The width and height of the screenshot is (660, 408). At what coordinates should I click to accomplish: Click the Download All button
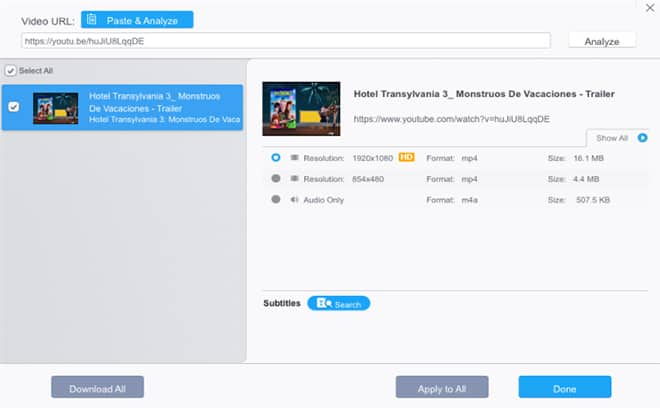[x=98, y=387]
